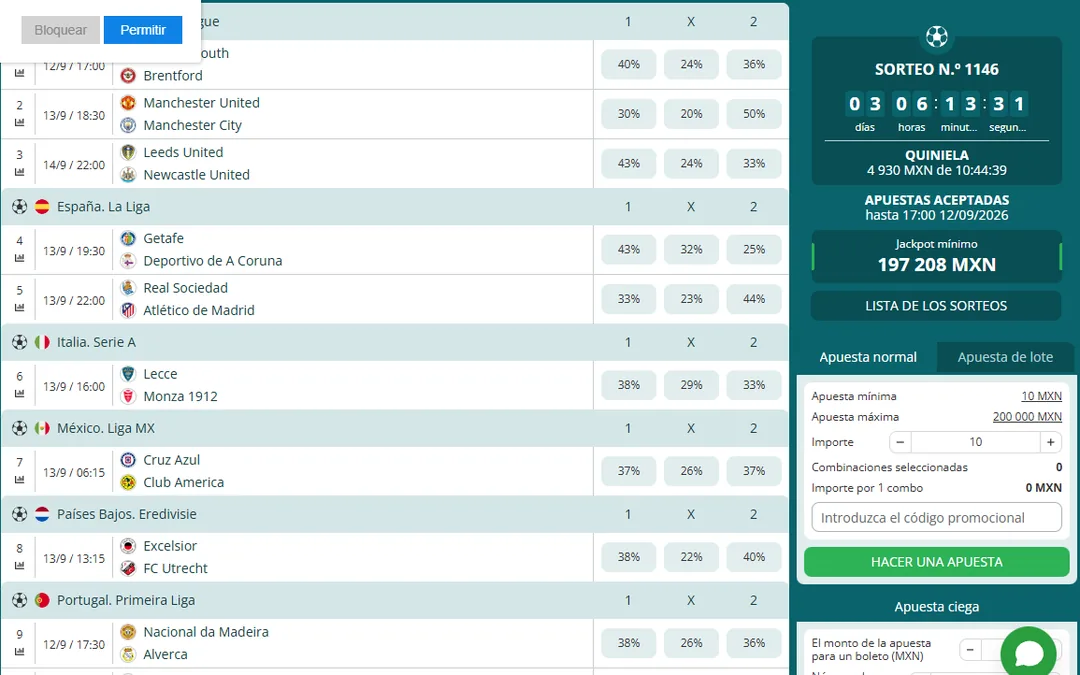1080x675 pixels.
Task: Click Getafe club crest
Action: [128, 238]
